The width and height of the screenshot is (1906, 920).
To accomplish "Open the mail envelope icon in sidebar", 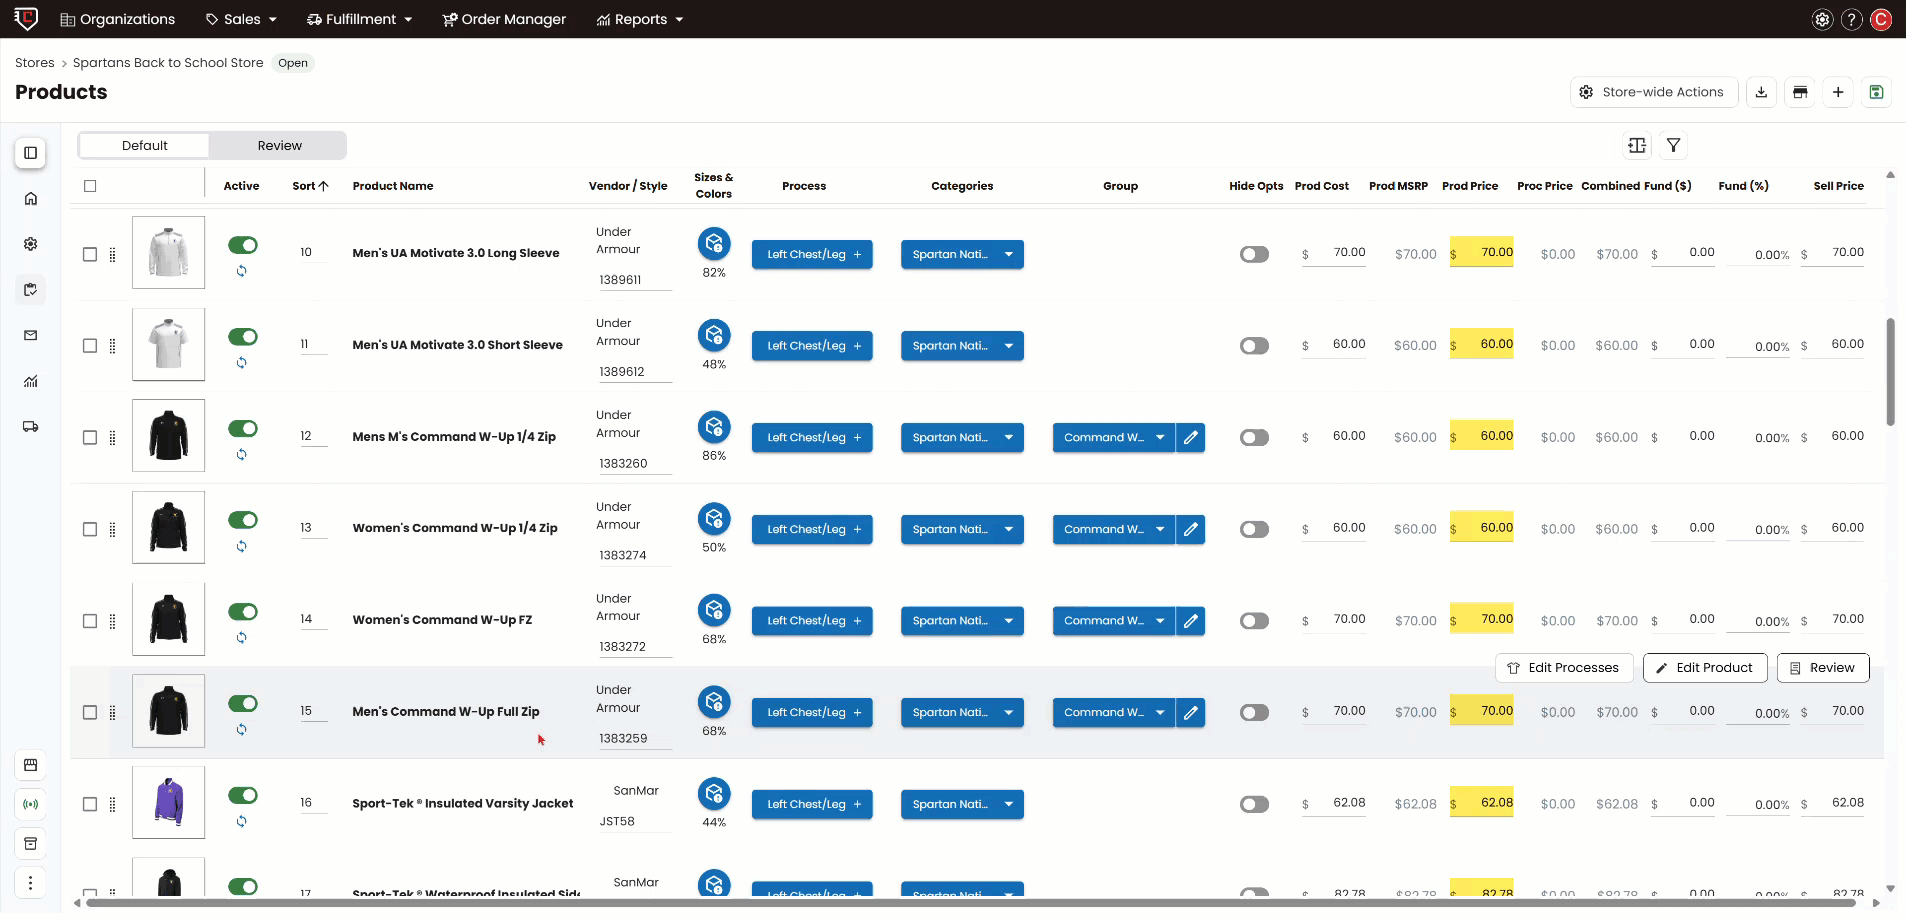I will 31,336.
